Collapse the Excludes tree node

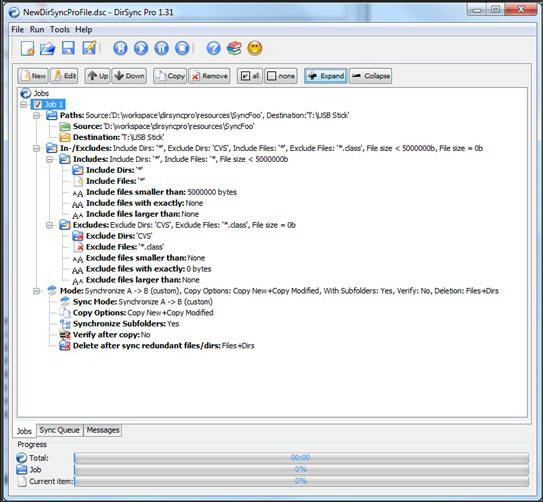tap(50, 225)
